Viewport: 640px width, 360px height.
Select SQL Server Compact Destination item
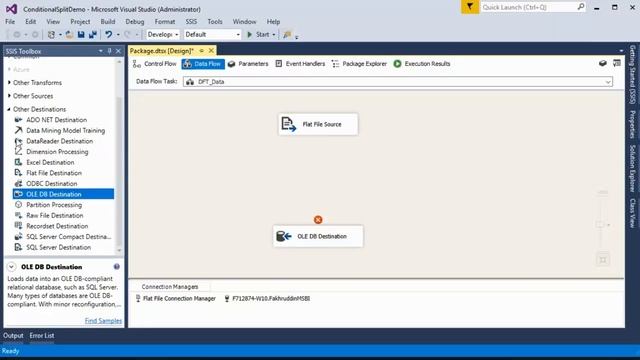click(69, 237)
